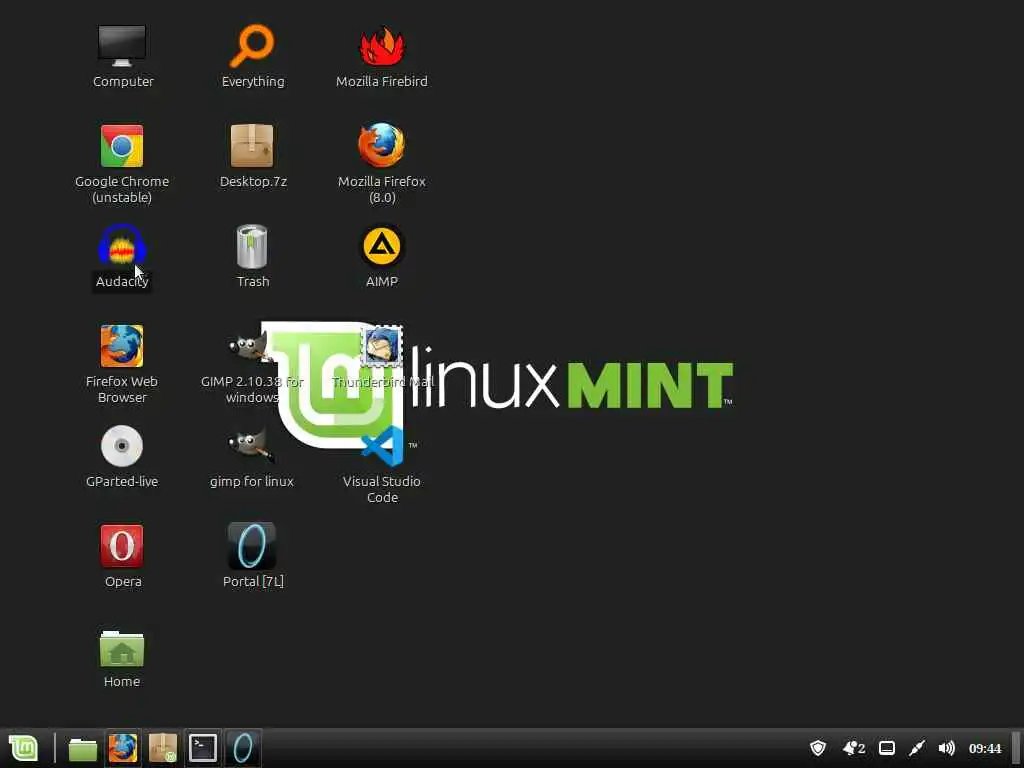This screenshot has width=1024, height=768.
Task: Open file manager from the taskbar
Action: pyautogui.click(x=83, y=748)
